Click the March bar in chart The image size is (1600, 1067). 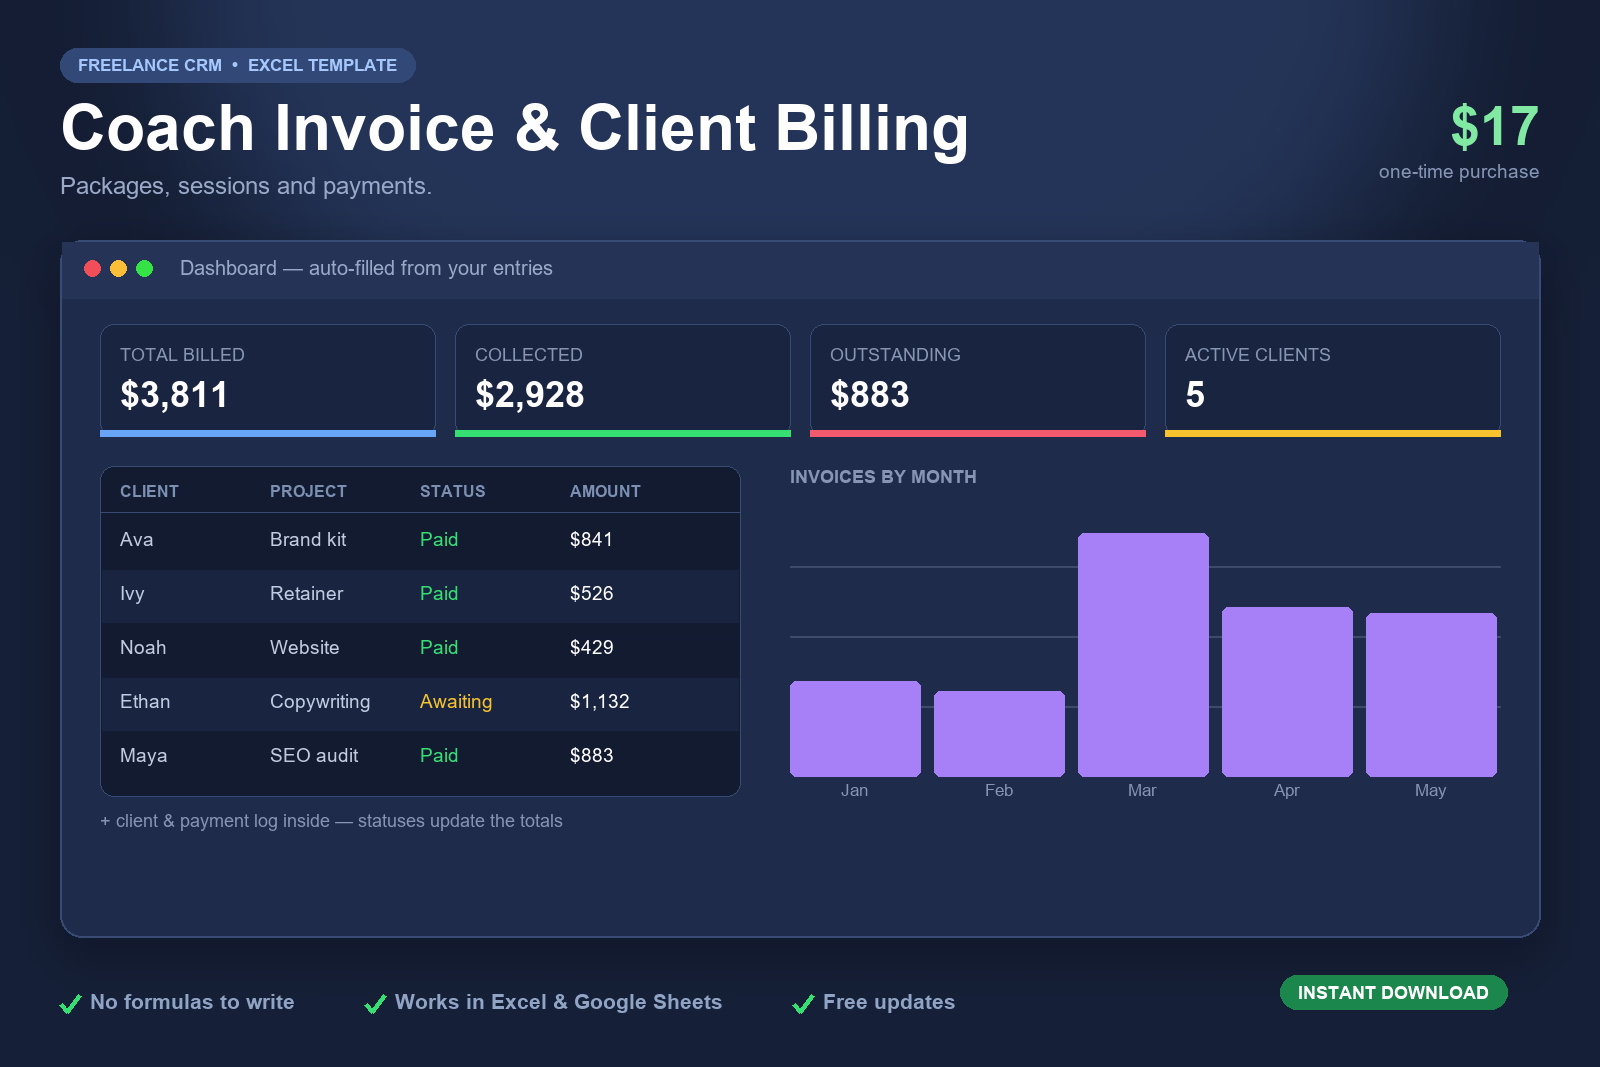(1143, 655)
